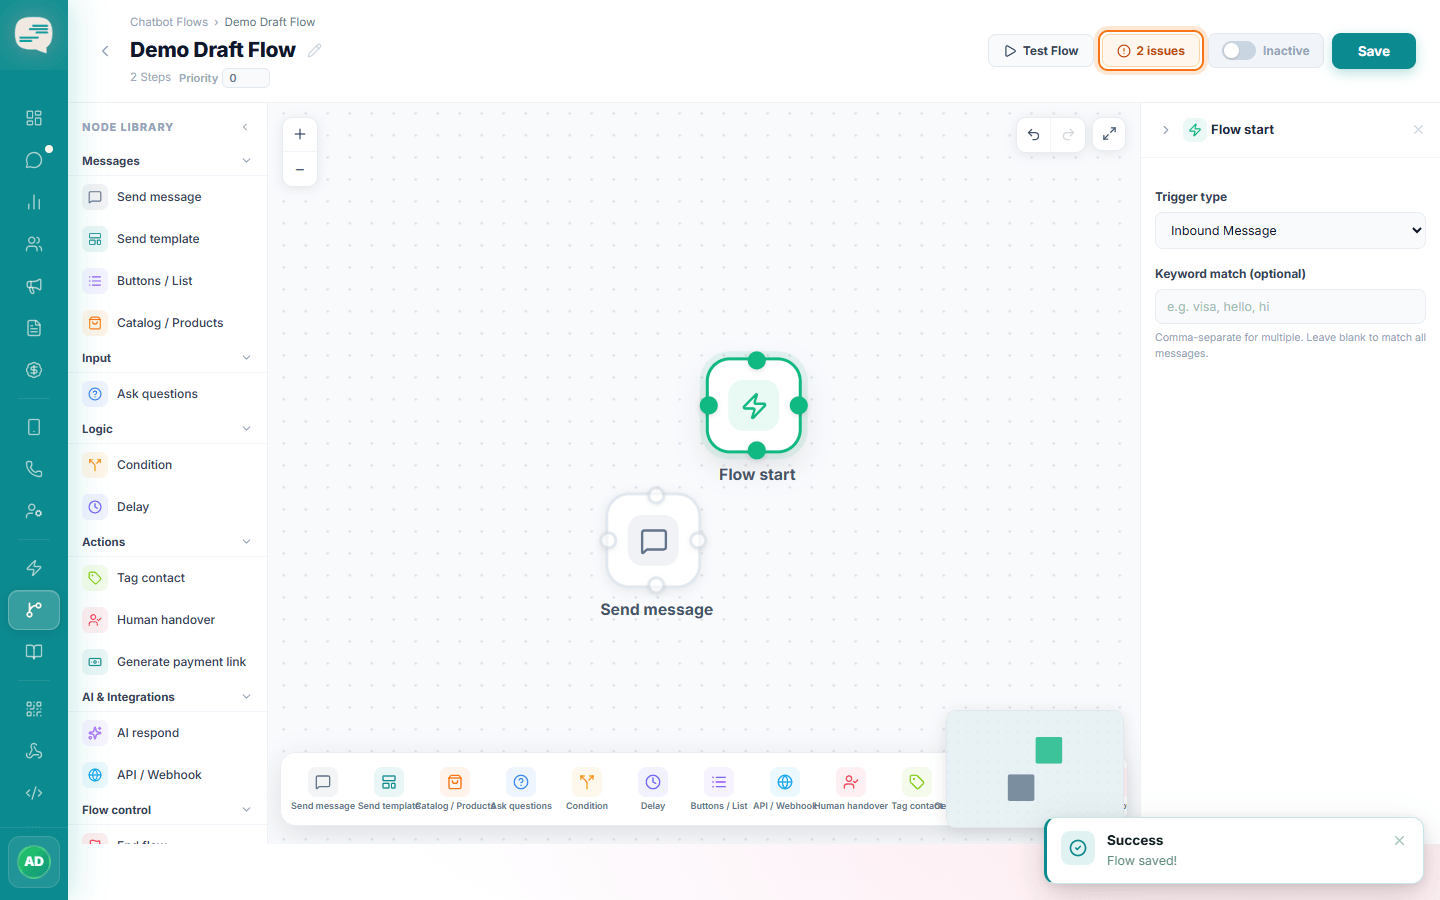Select the Send message node on canvas
This screenshot has height=900, width=1440.
click(x=653, y=541)
